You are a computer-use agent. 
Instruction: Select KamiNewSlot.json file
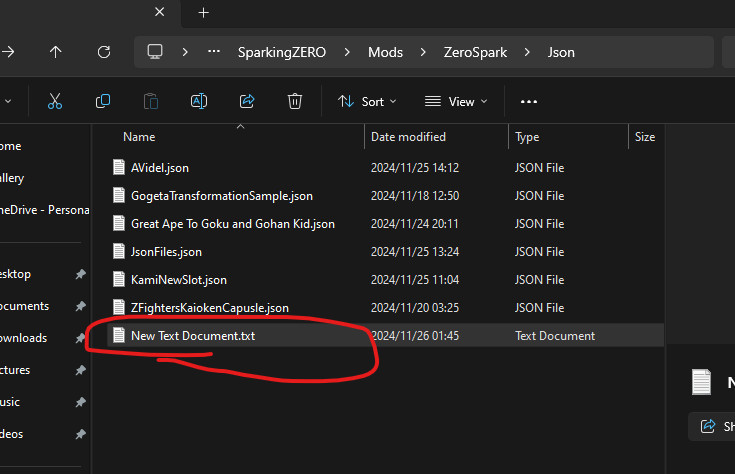[178, 280]
